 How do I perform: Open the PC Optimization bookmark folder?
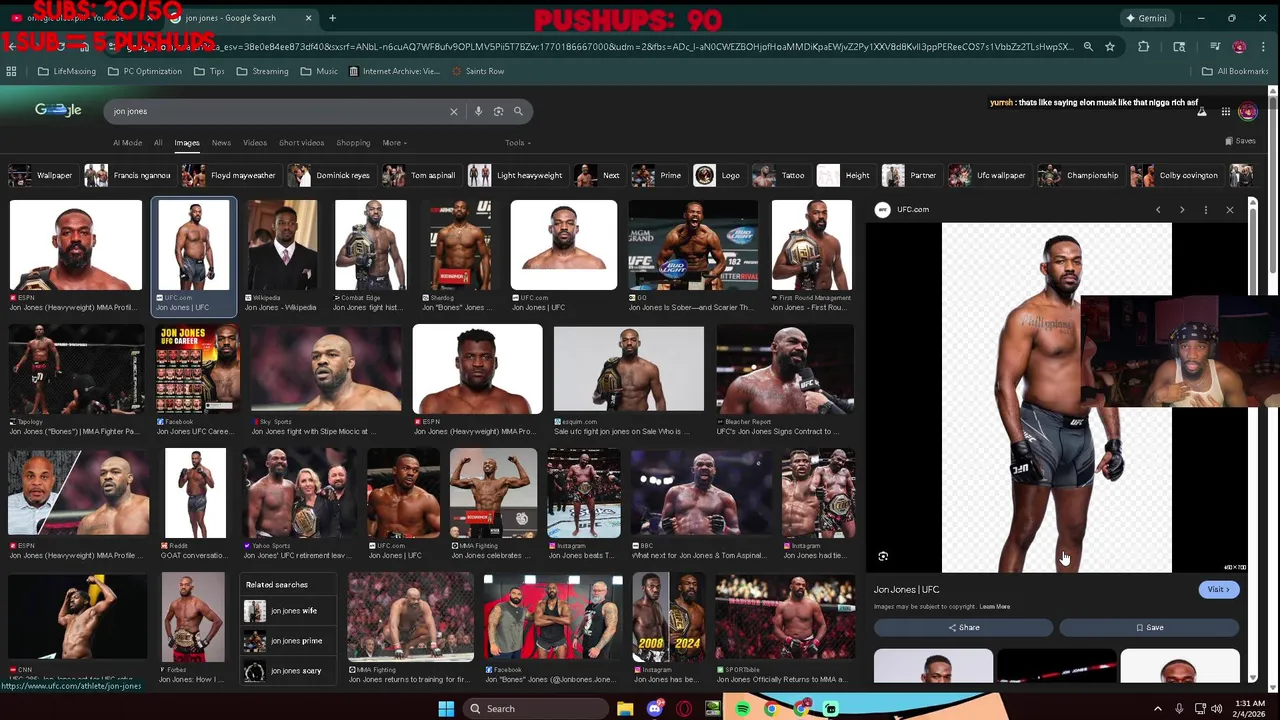(x=144, y=71)
